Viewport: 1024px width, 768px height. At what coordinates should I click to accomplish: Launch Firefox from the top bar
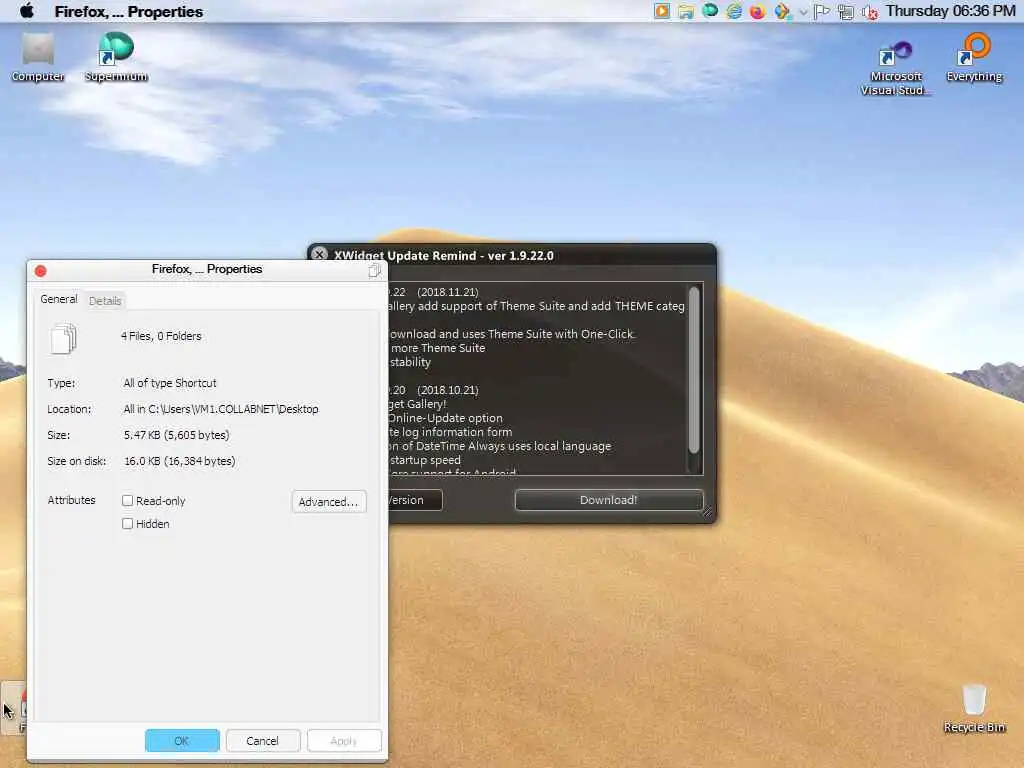click(x=758, y=12)
